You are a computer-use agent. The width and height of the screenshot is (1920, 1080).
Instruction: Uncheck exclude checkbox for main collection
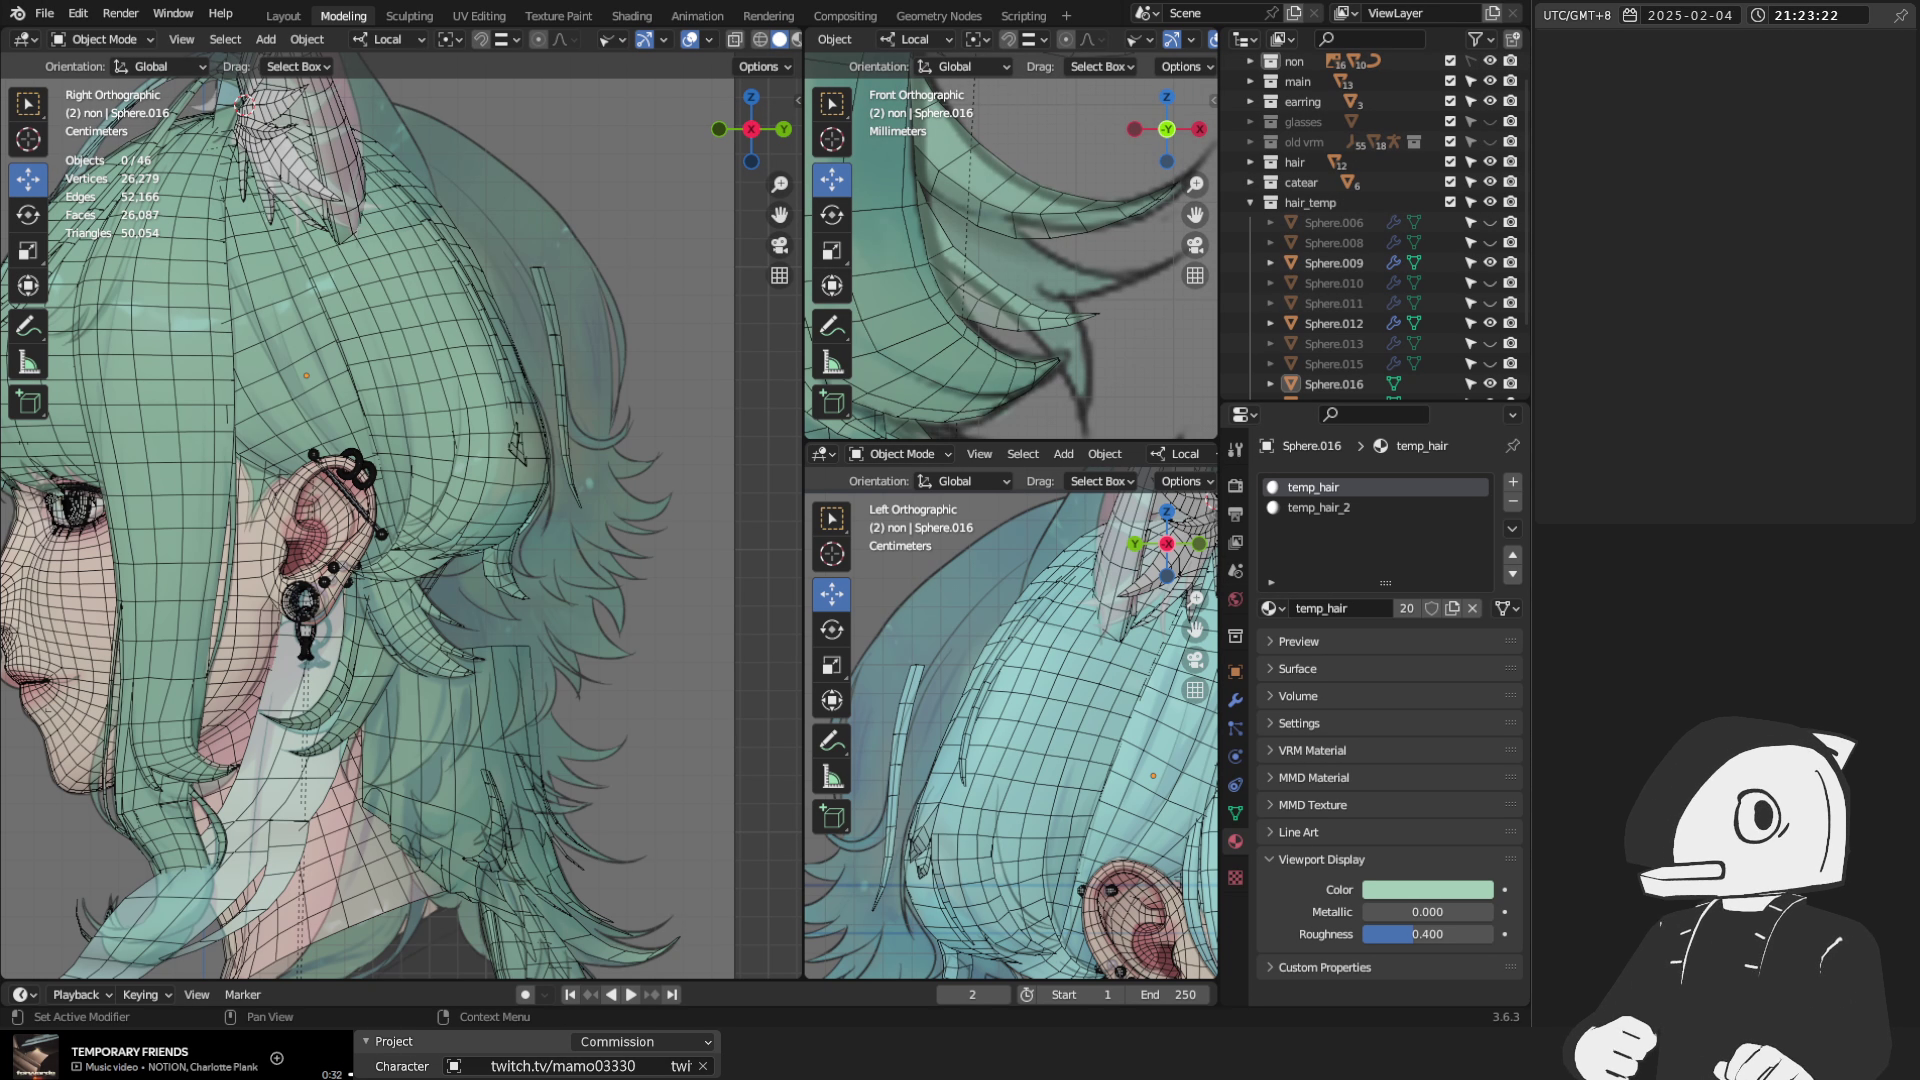1450,81
